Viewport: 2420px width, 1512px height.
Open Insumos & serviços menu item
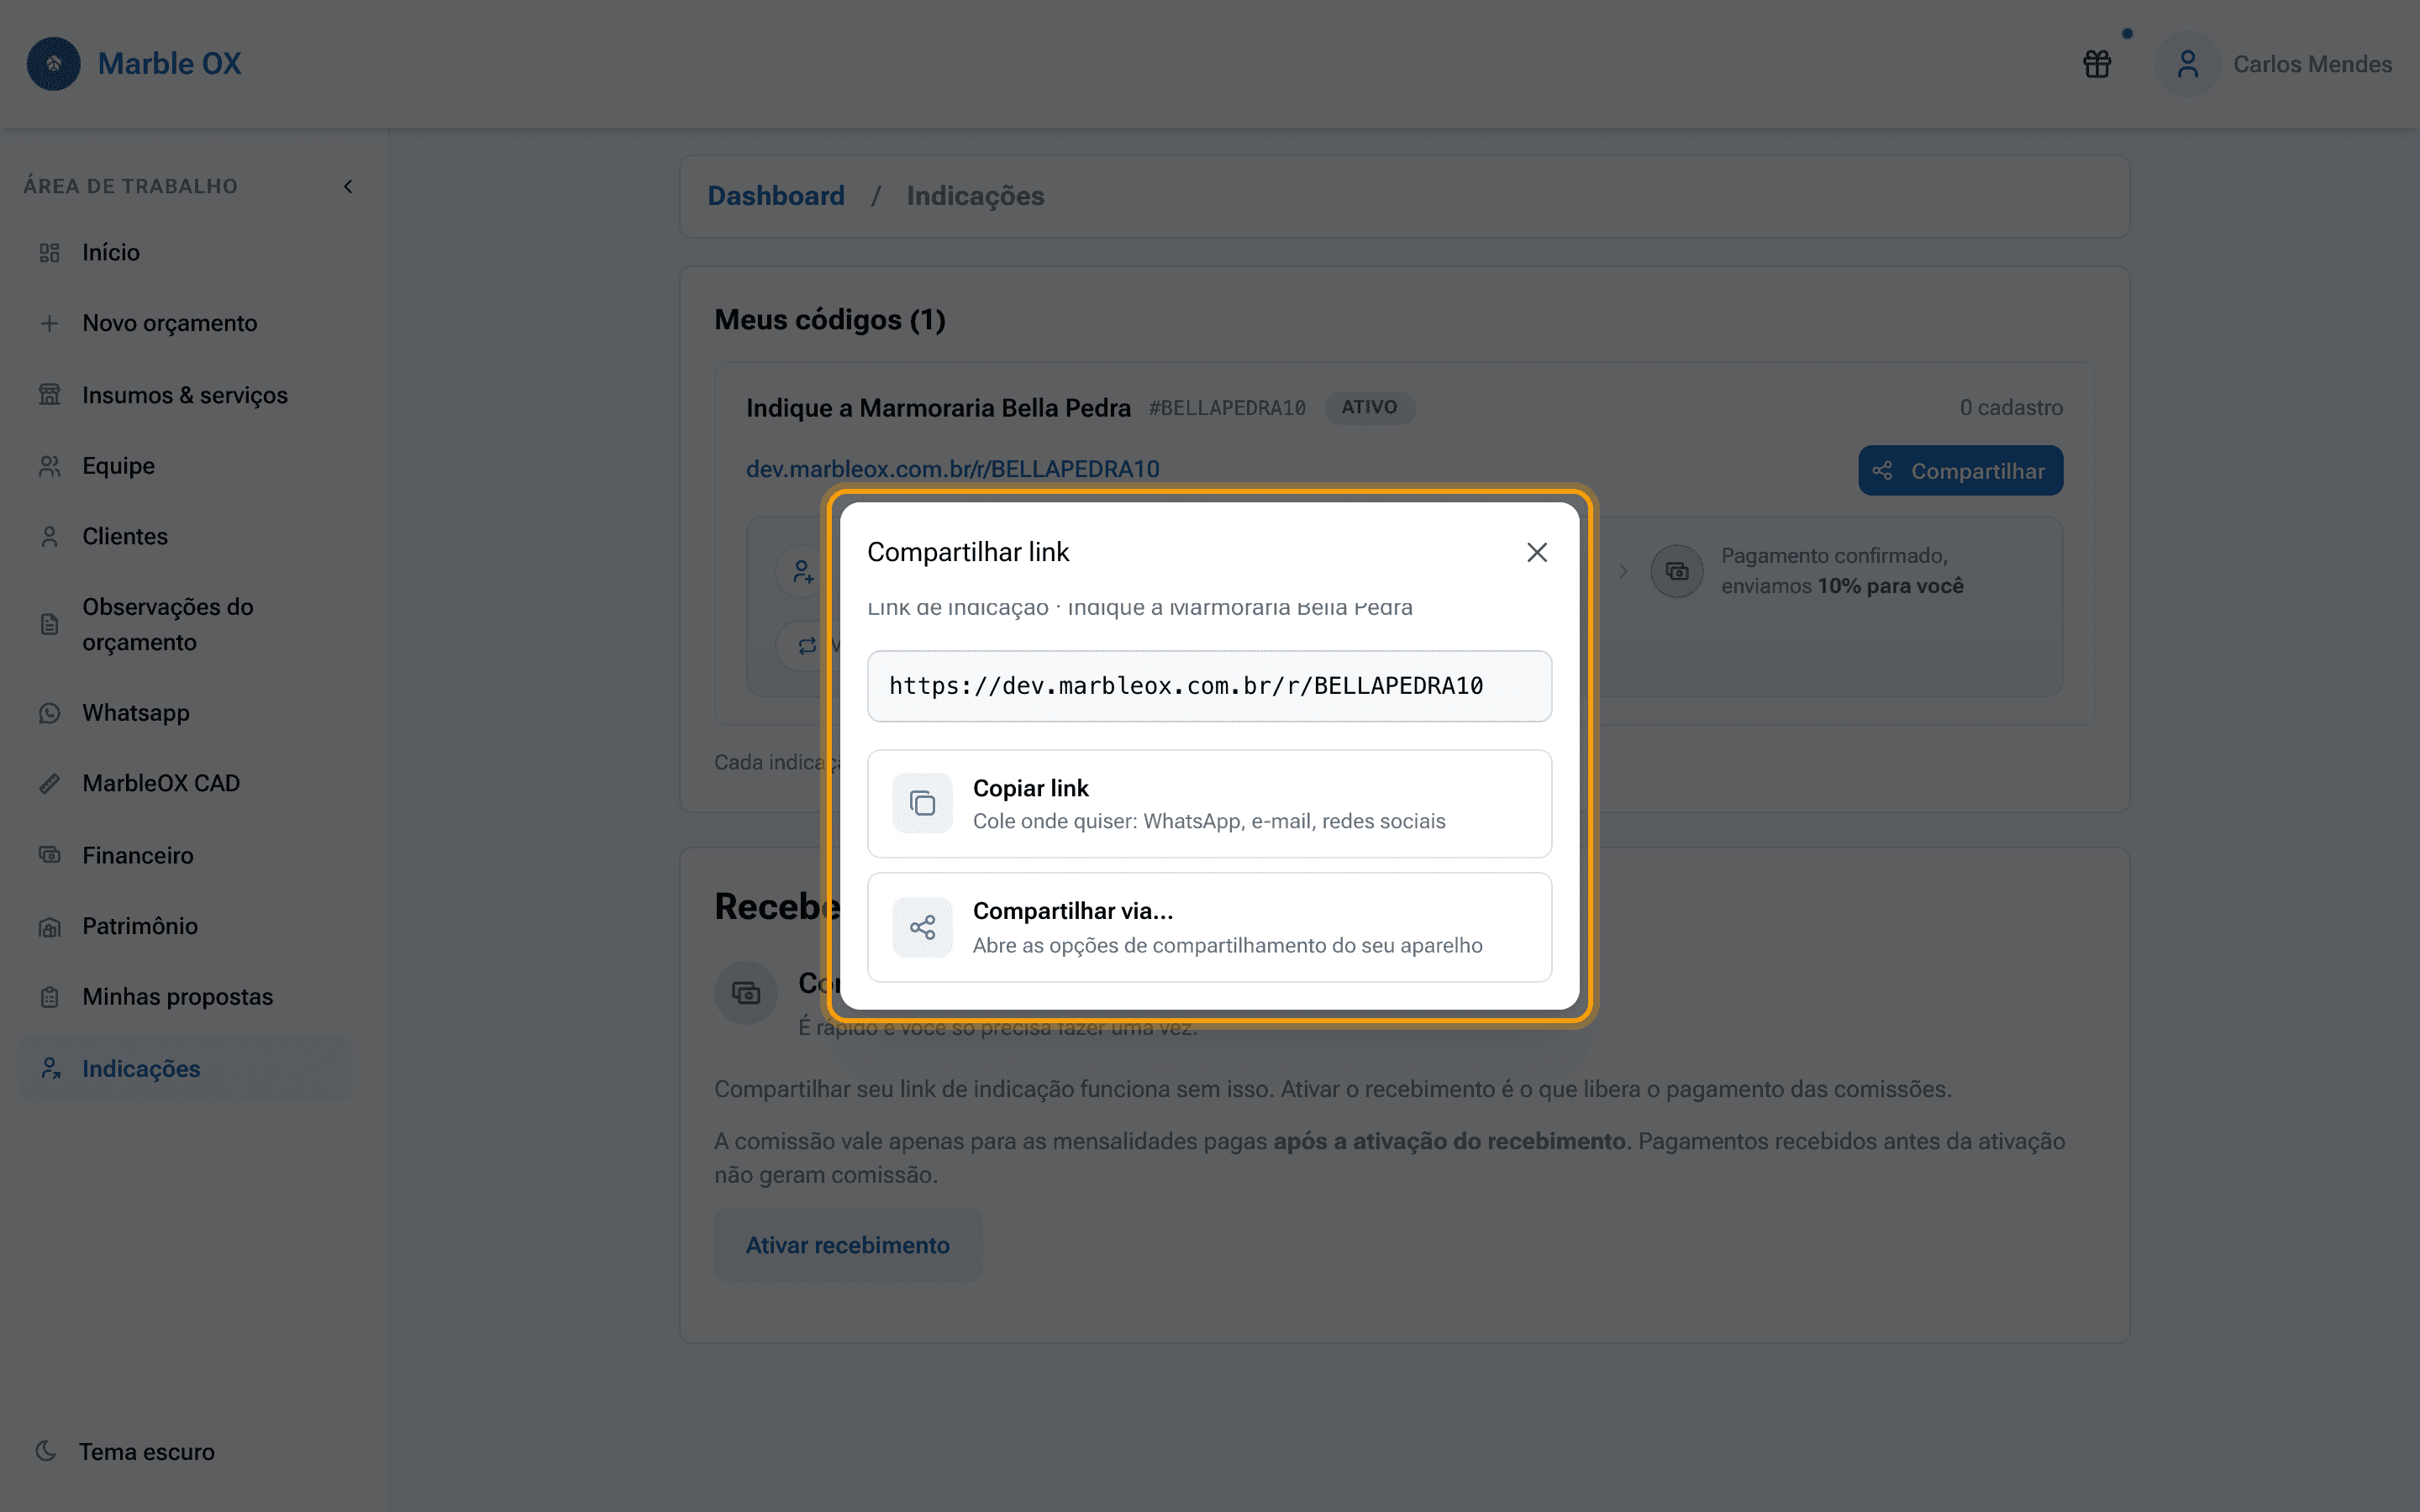(x=186, y=395)
